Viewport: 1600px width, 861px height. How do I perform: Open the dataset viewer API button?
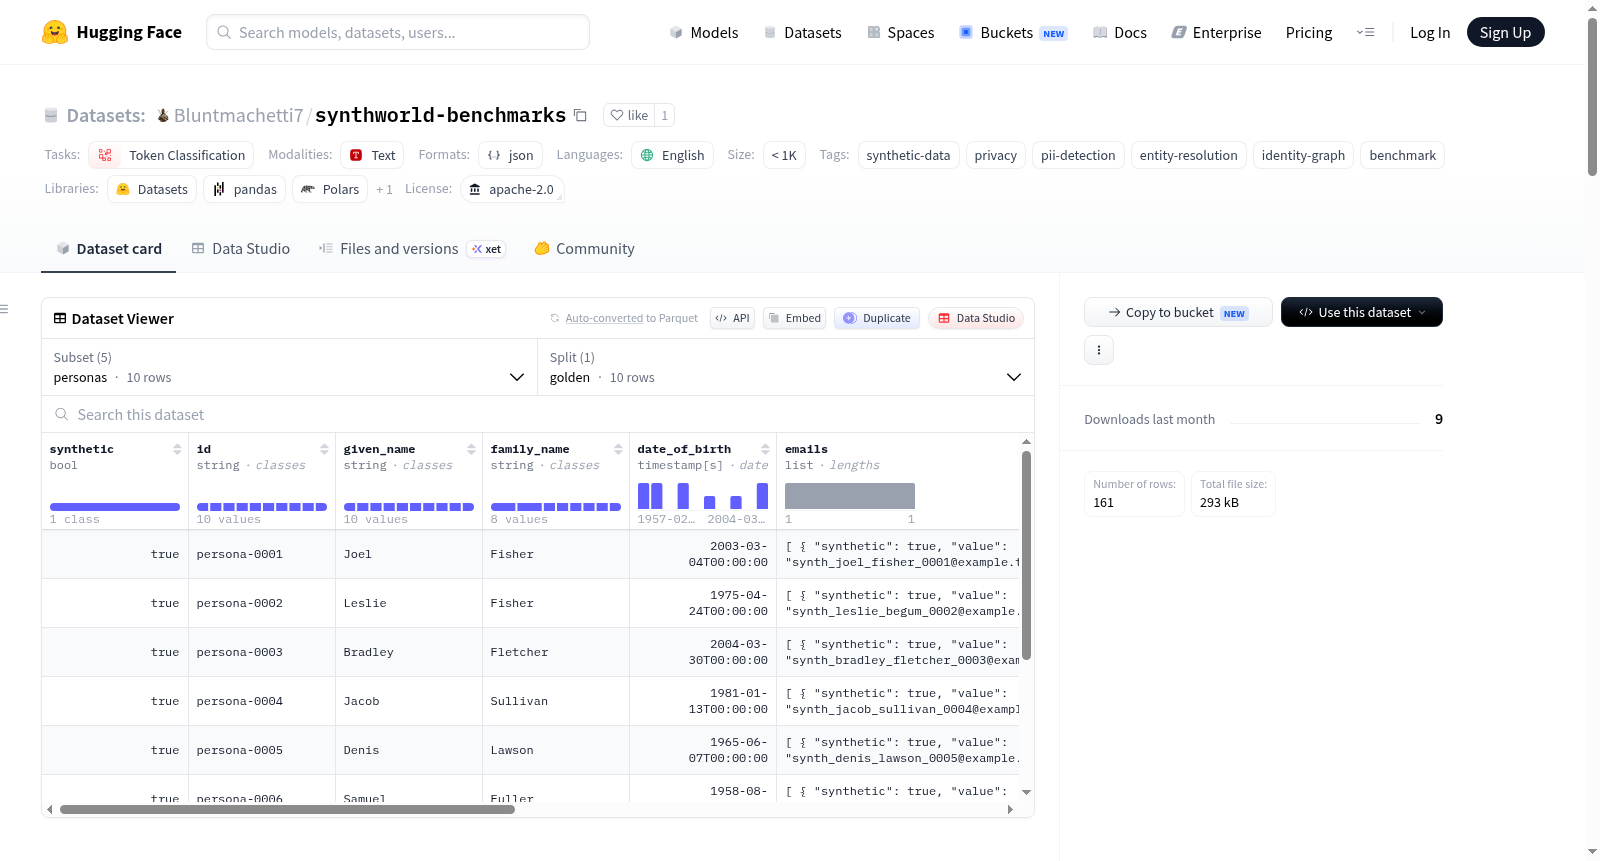tap(732, 318)
